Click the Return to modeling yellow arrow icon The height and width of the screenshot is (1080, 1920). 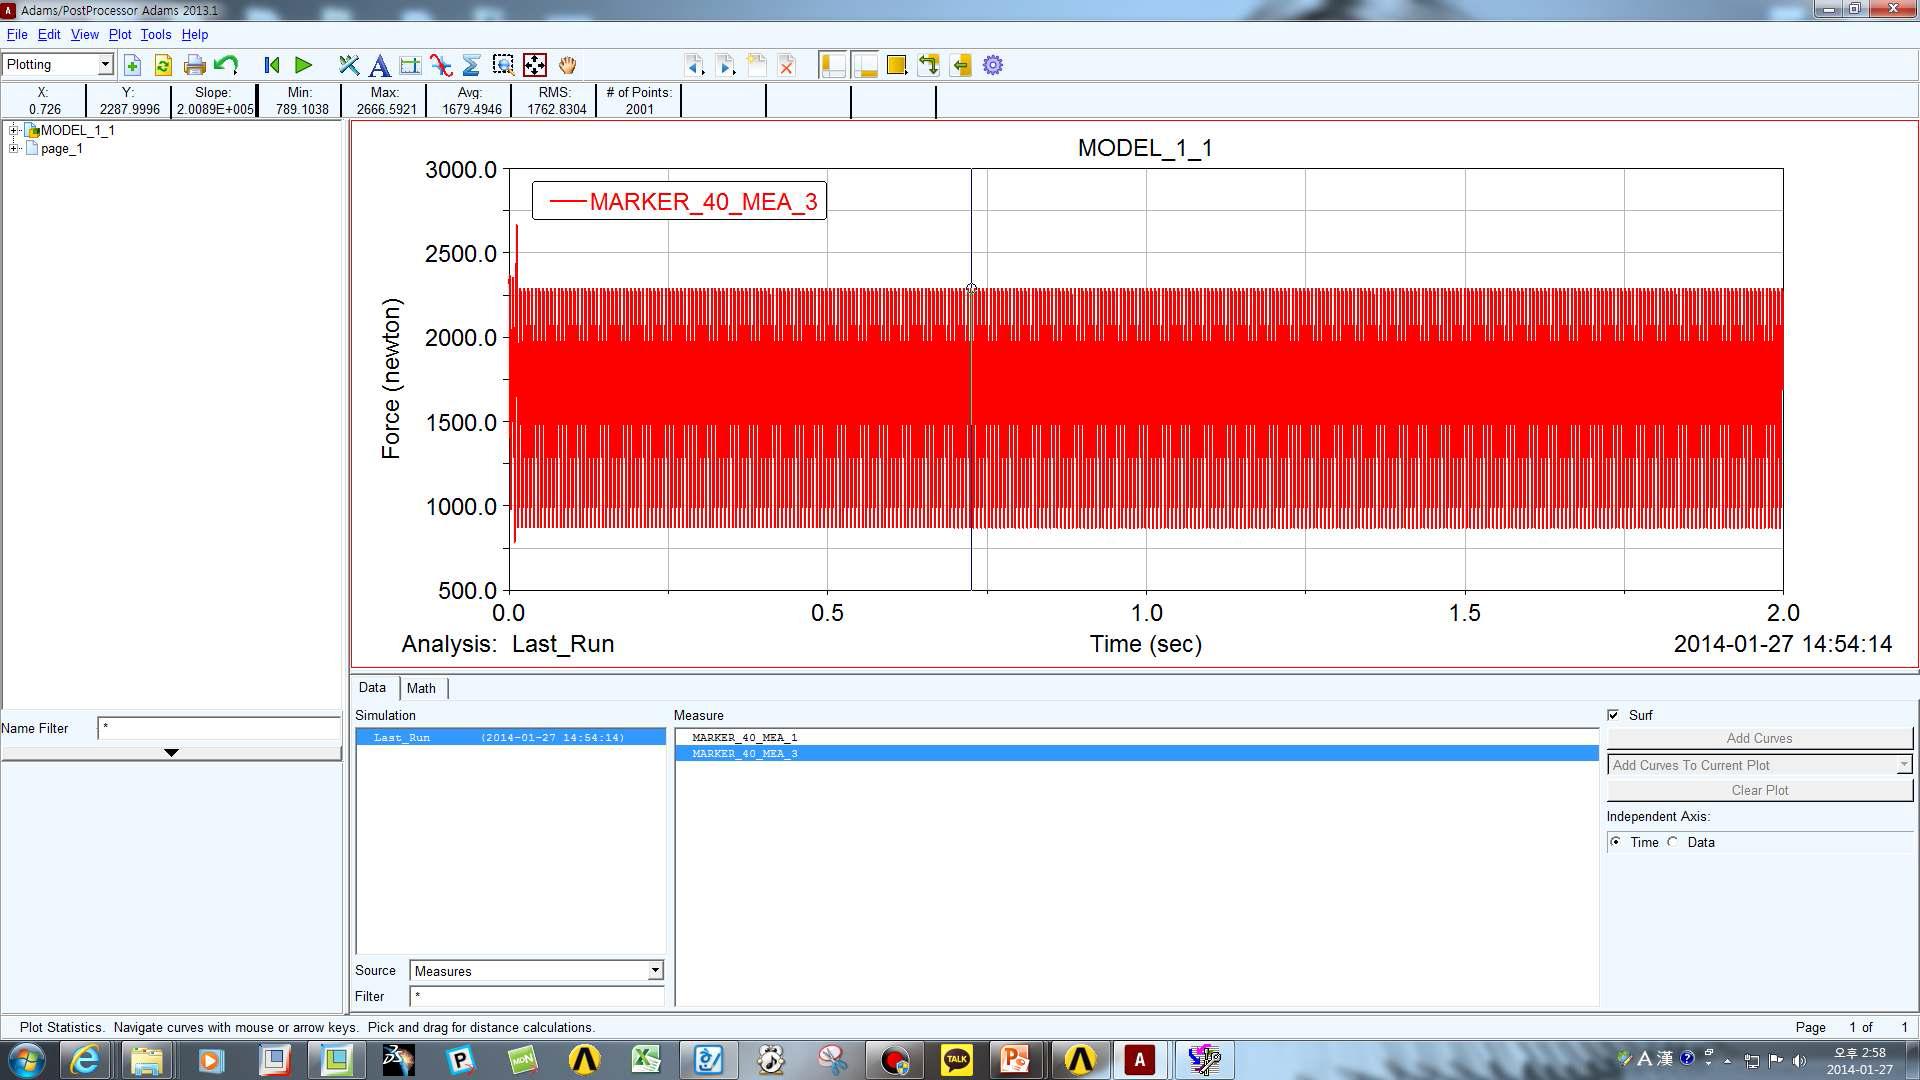(961, 66)
